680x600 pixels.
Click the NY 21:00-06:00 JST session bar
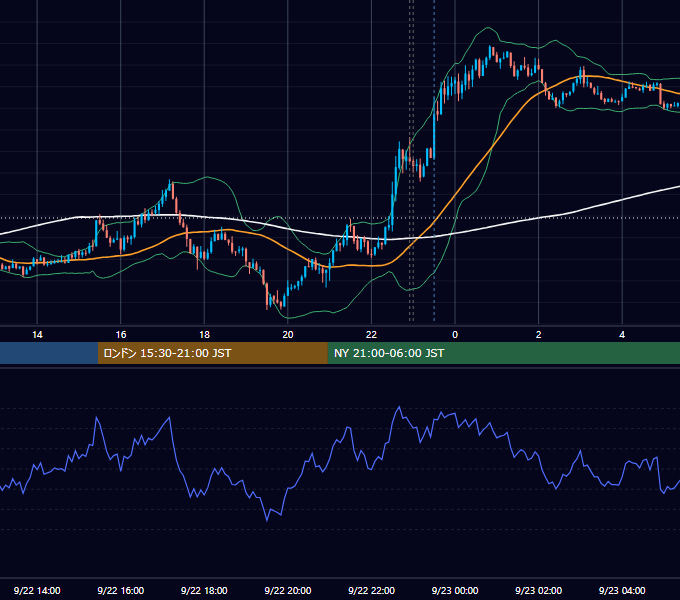[x=503, y=353]
